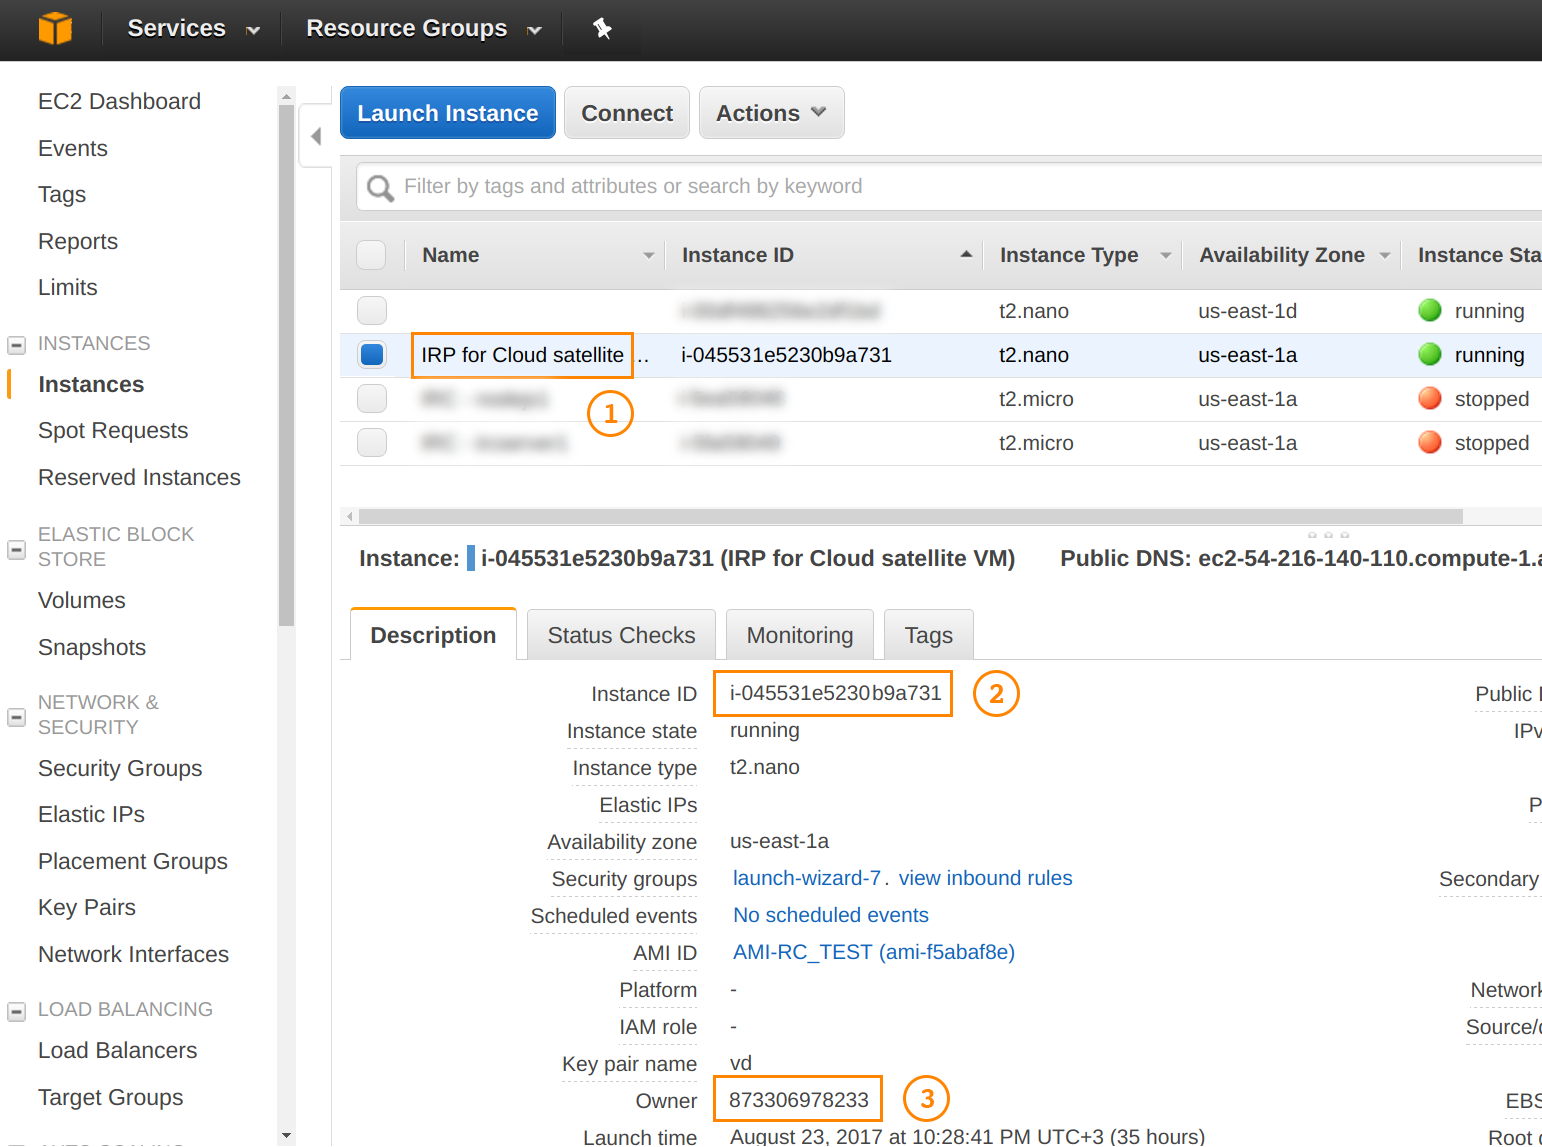Collapse the LOAD BALANCING section
The width and height of the screenshot is (1542, 1147).
pos(16,1011)
